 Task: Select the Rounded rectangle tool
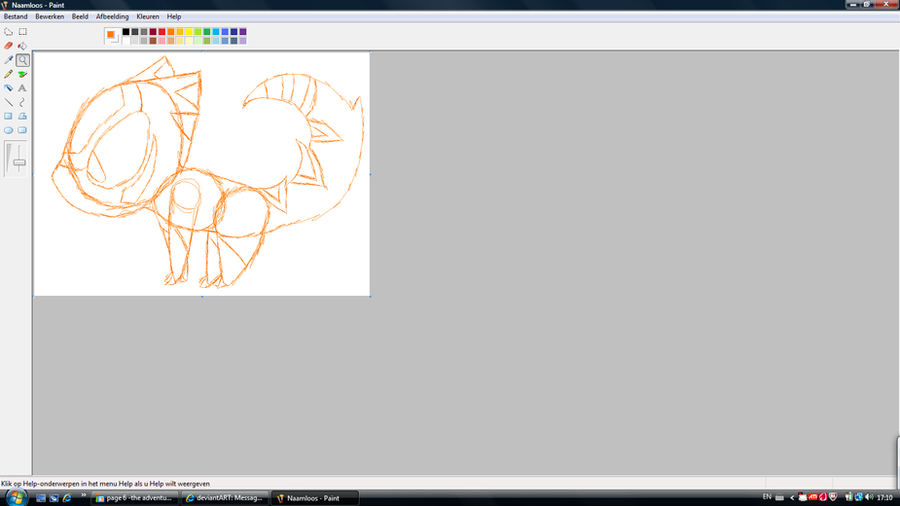[x=22, y=130]
